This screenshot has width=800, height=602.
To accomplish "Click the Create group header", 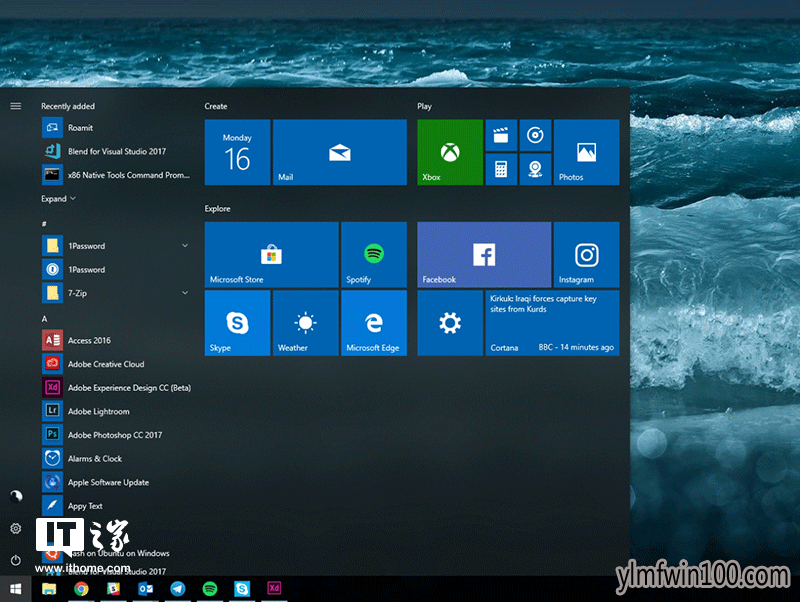I will (x=216, y=106).
